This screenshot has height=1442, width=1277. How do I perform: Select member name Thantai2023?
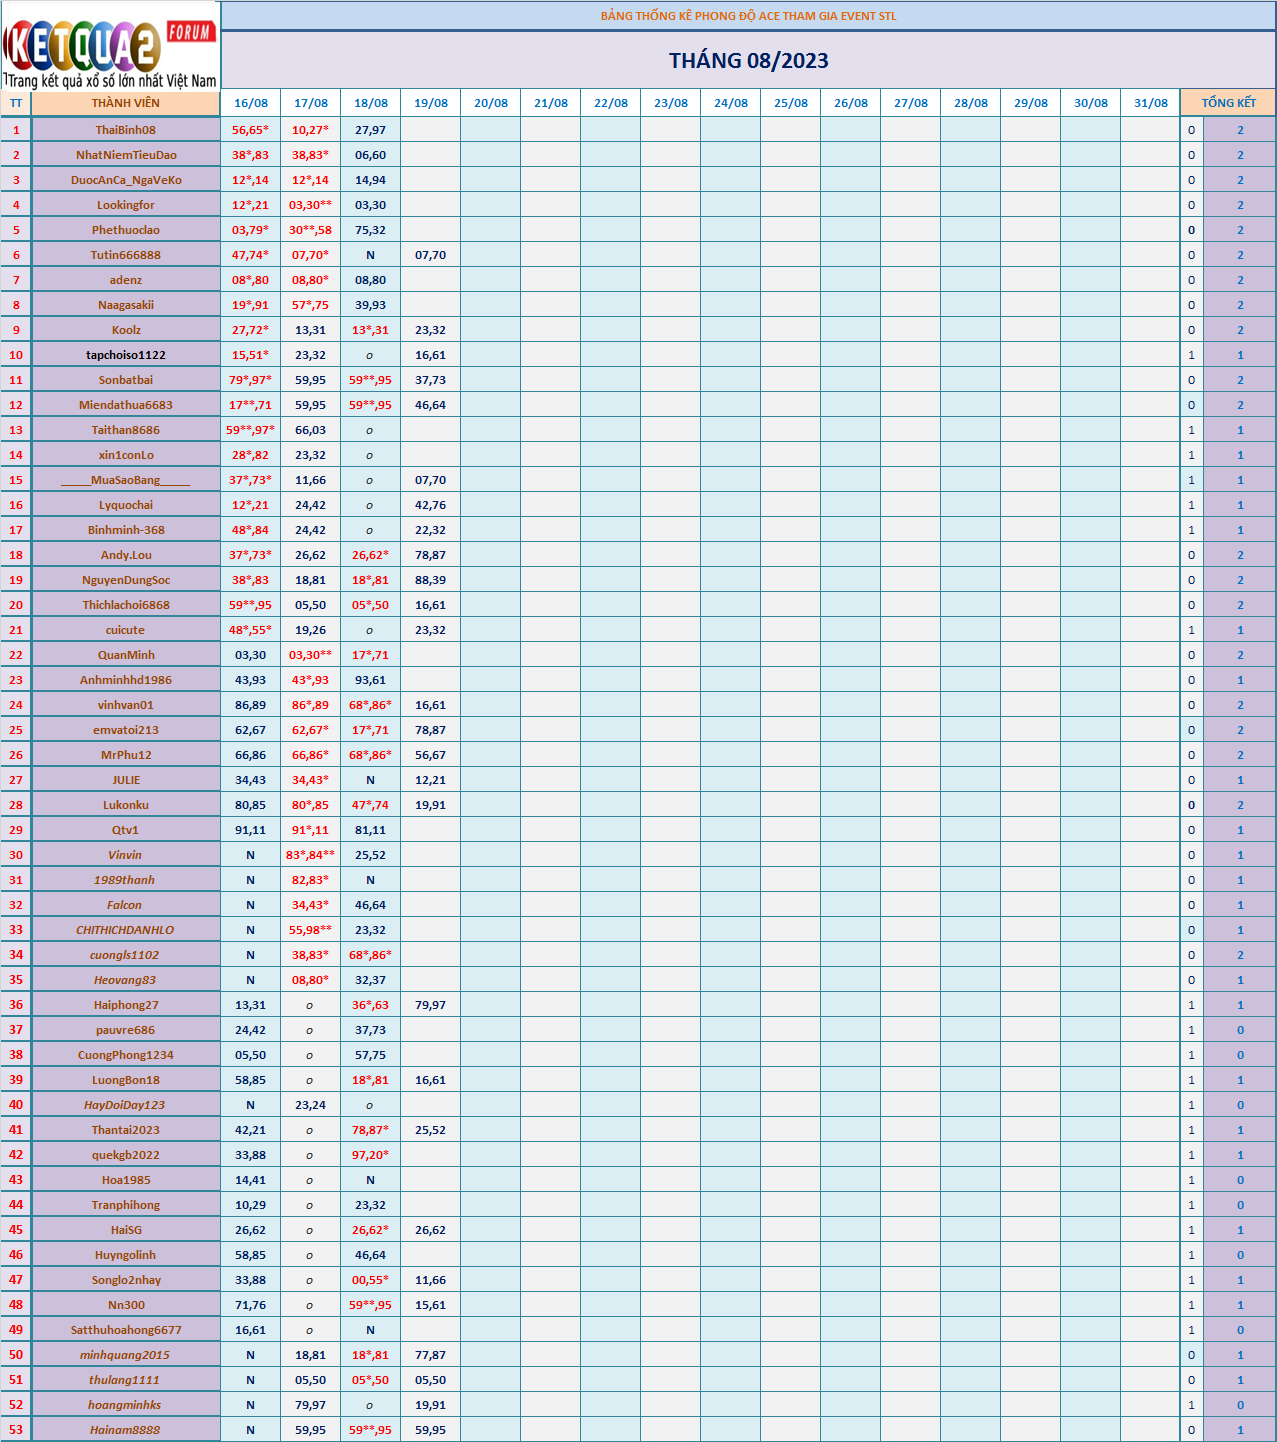click(126, 1130)
